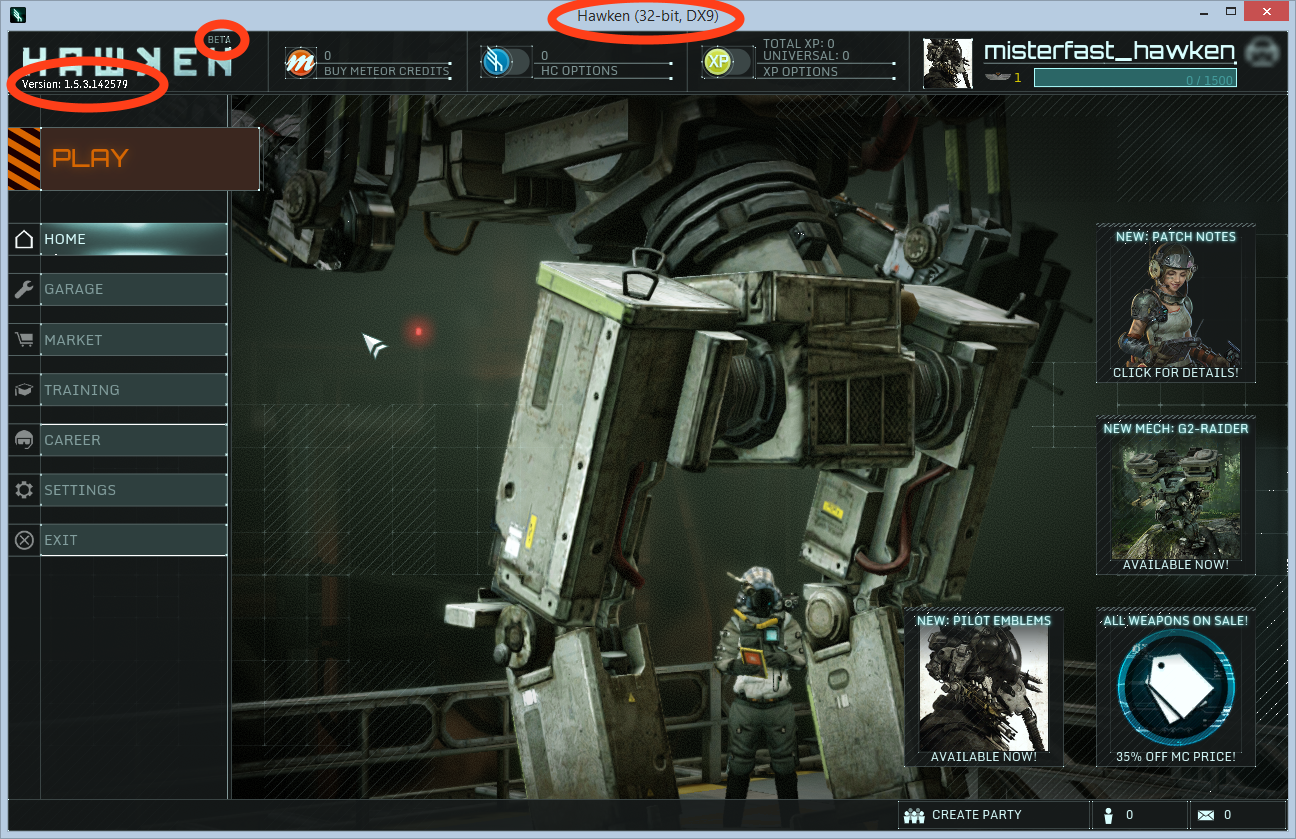Click the 0 / 1500 XP progress bar
The height and width of the screenshot is (839, 1296).
pos(1135,78)
